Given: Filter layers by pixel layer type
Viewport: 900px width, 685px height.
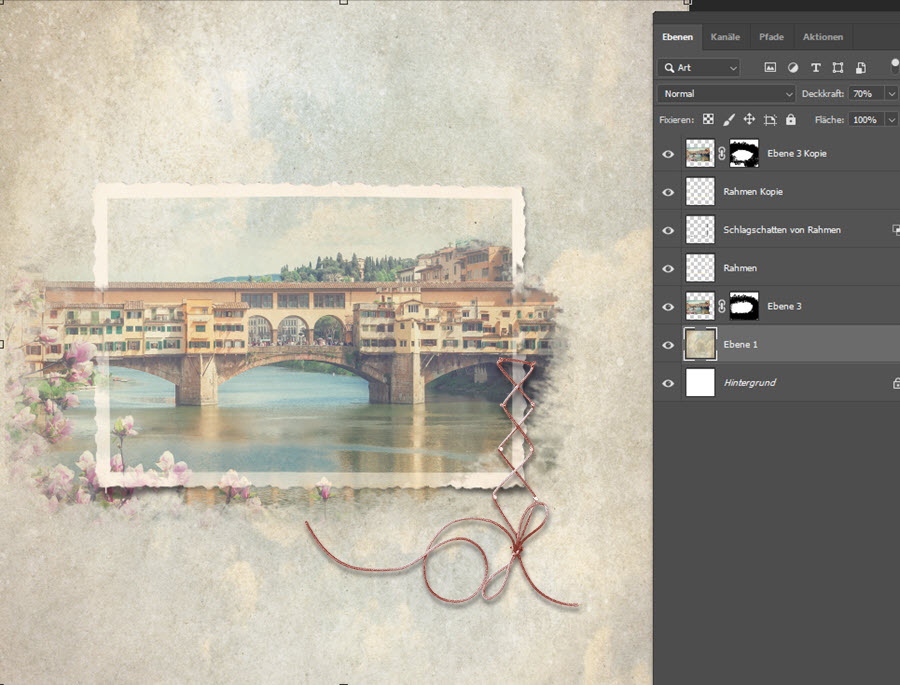Looking at the screenshot, I should point(770,68).
